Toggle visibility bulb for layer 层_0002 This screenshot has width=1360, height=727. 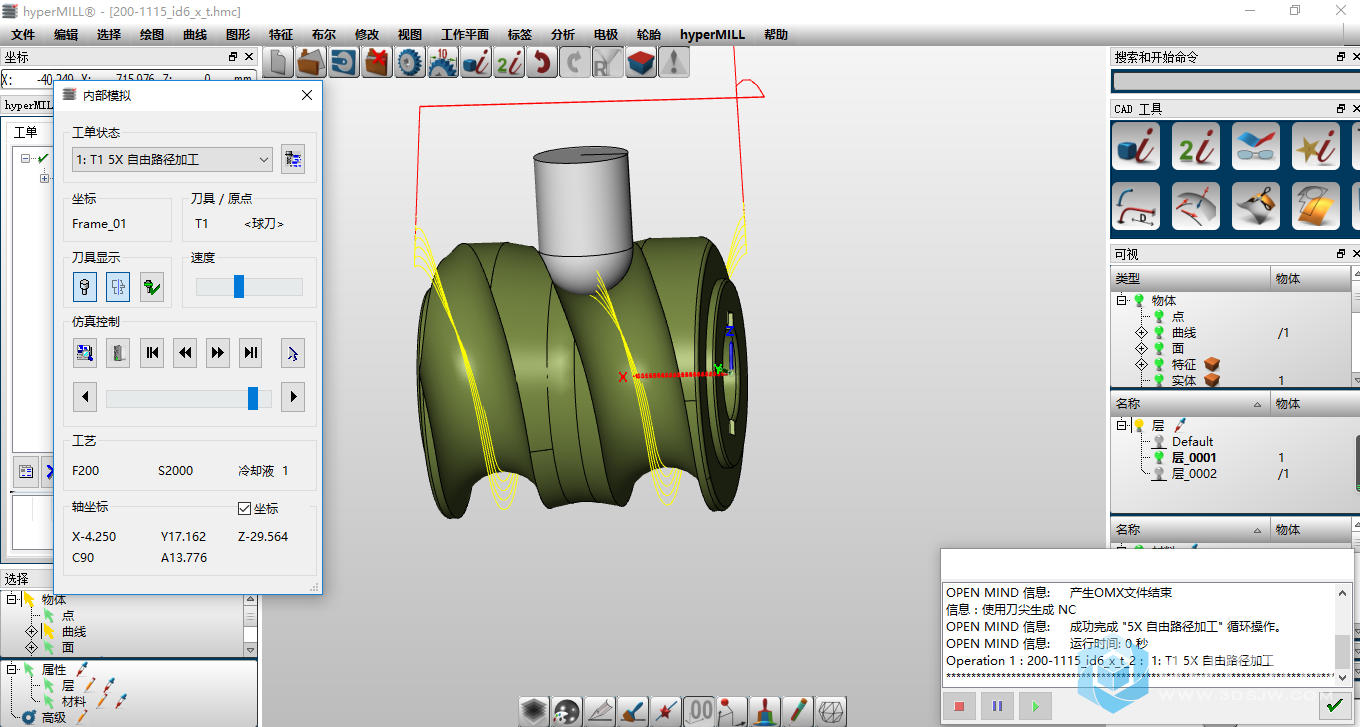[1159, 473]
